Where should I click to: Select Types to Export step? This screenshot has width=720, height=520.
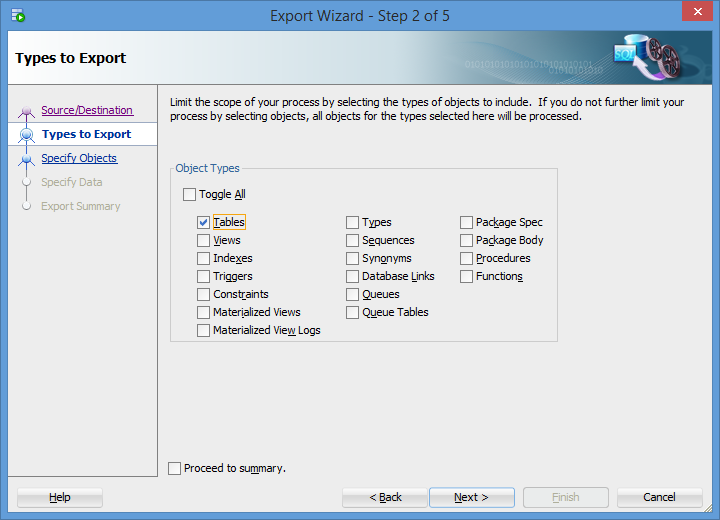tap(86, 134)
